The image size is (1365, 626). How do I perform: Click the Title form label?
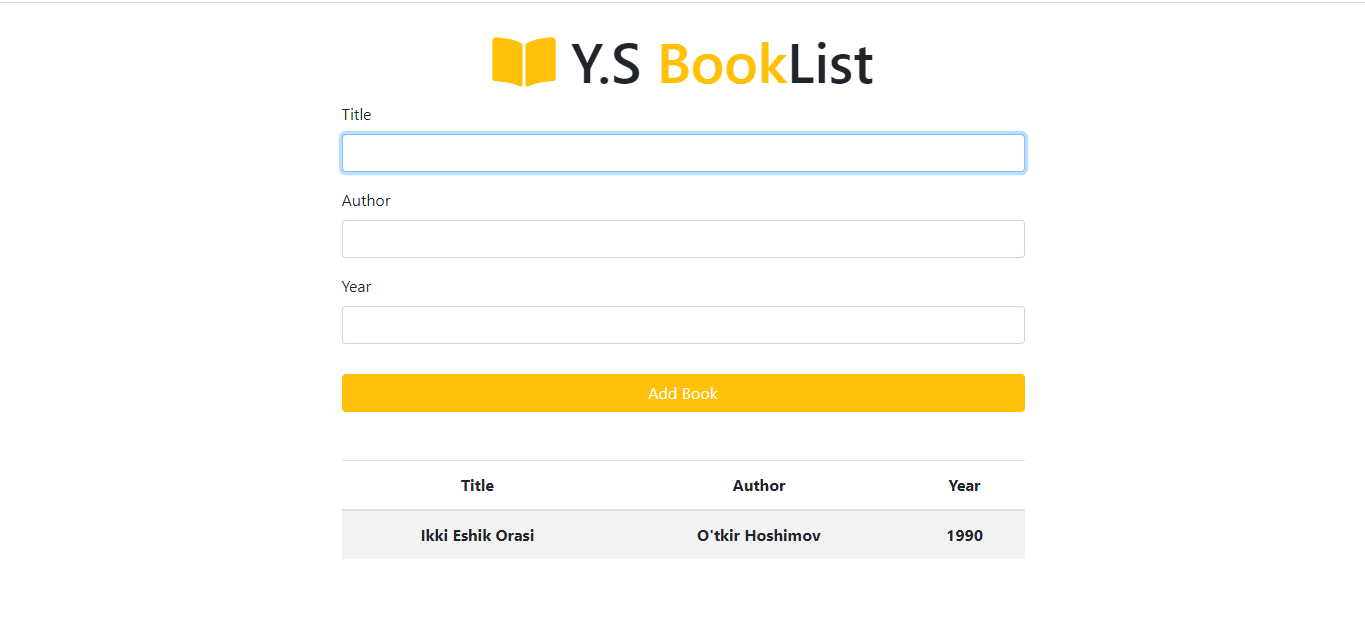click(356, 115)
